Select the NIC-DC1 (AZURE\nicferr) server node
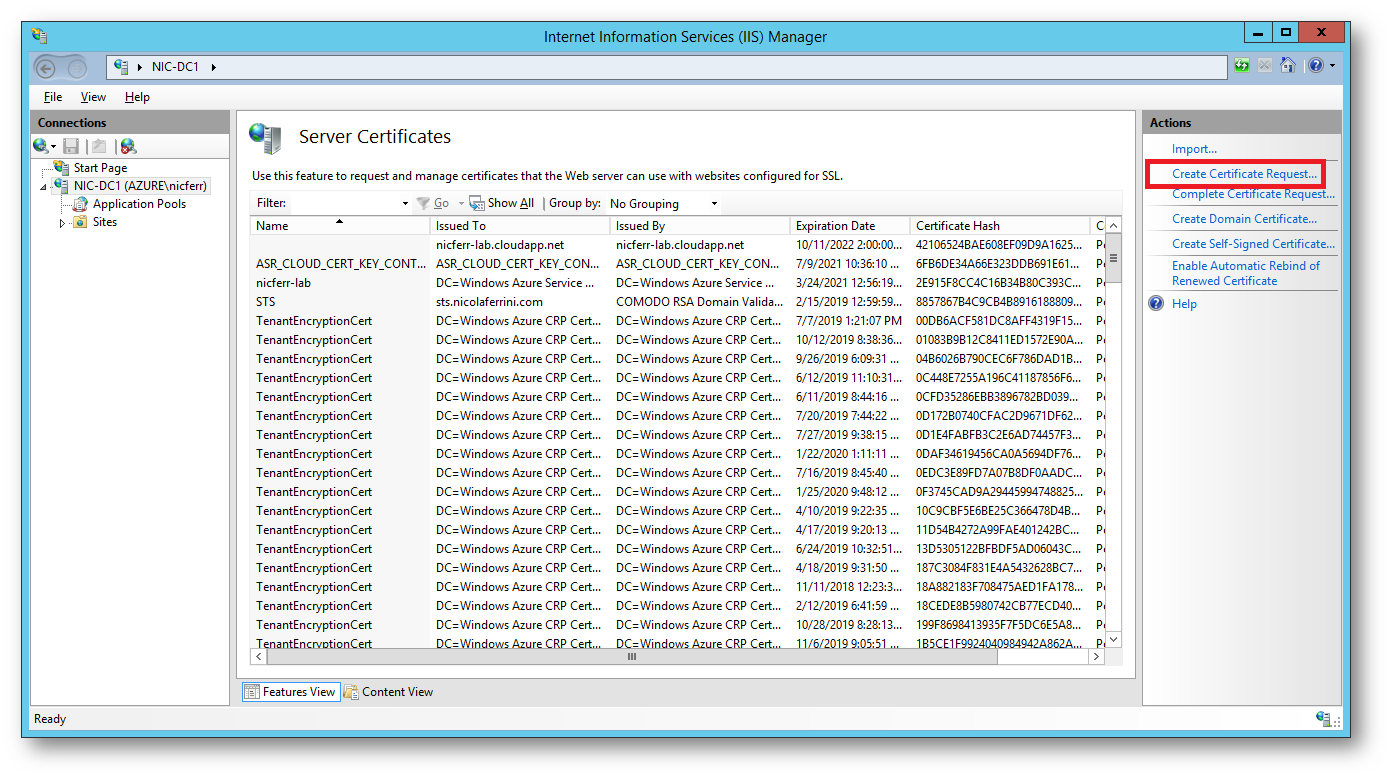Screen dimensions: 1393x780 (140, 186)
